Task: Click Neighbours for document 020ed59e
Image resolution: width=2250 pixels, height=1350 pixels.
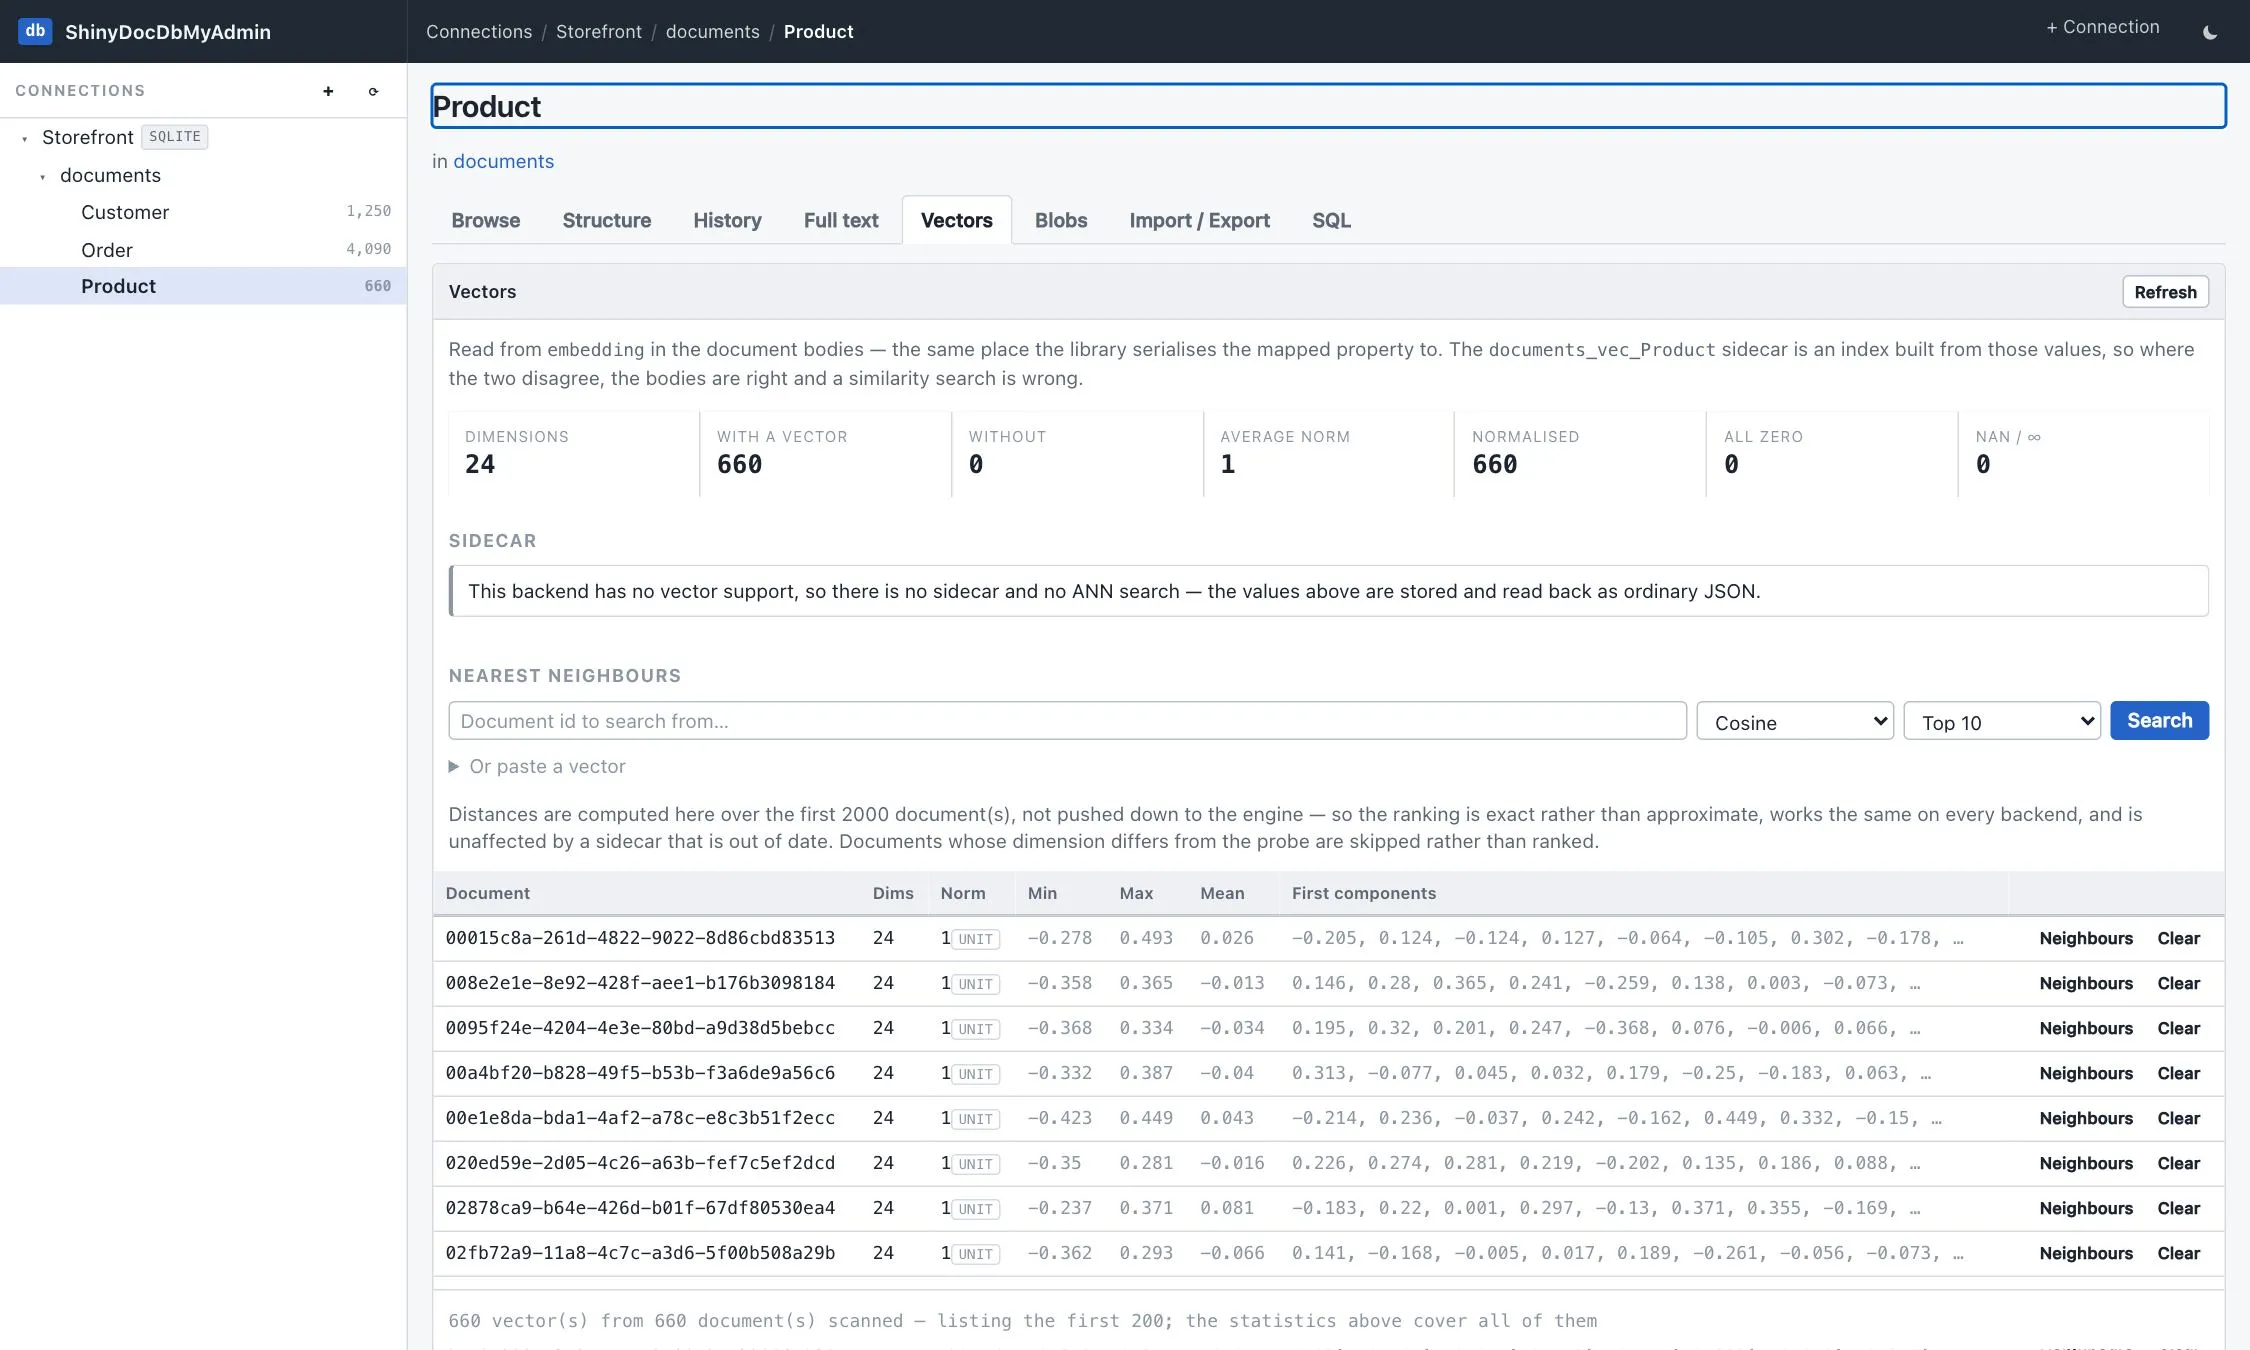Action: click(x=2086, y=1163)
